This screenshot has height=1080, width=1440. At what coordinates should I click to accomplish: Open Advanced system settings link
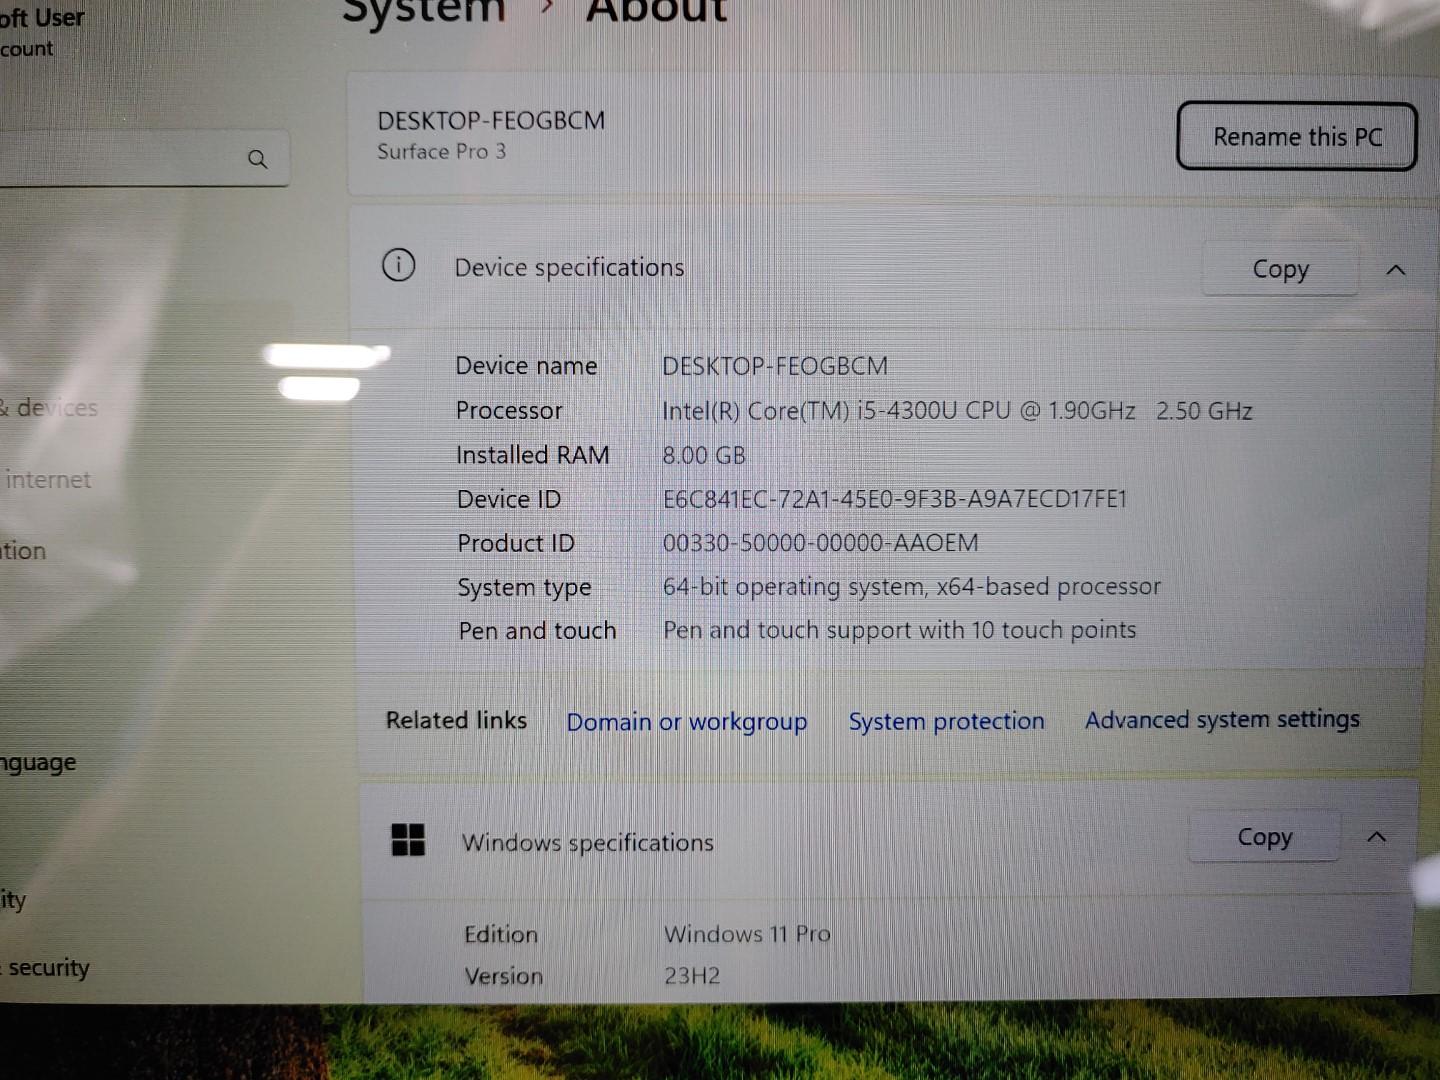(x=1222, y=719)
